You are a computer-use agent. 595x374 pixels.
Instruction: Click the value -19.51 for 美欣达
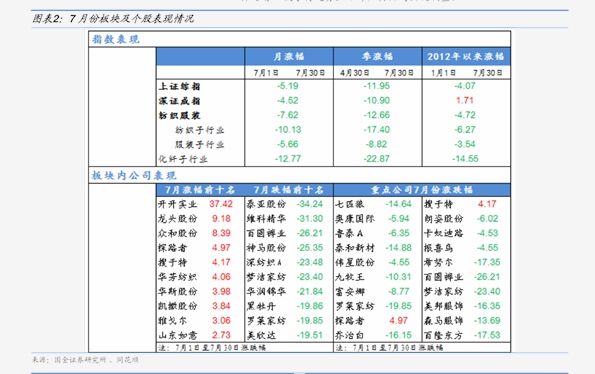[310, 335]
